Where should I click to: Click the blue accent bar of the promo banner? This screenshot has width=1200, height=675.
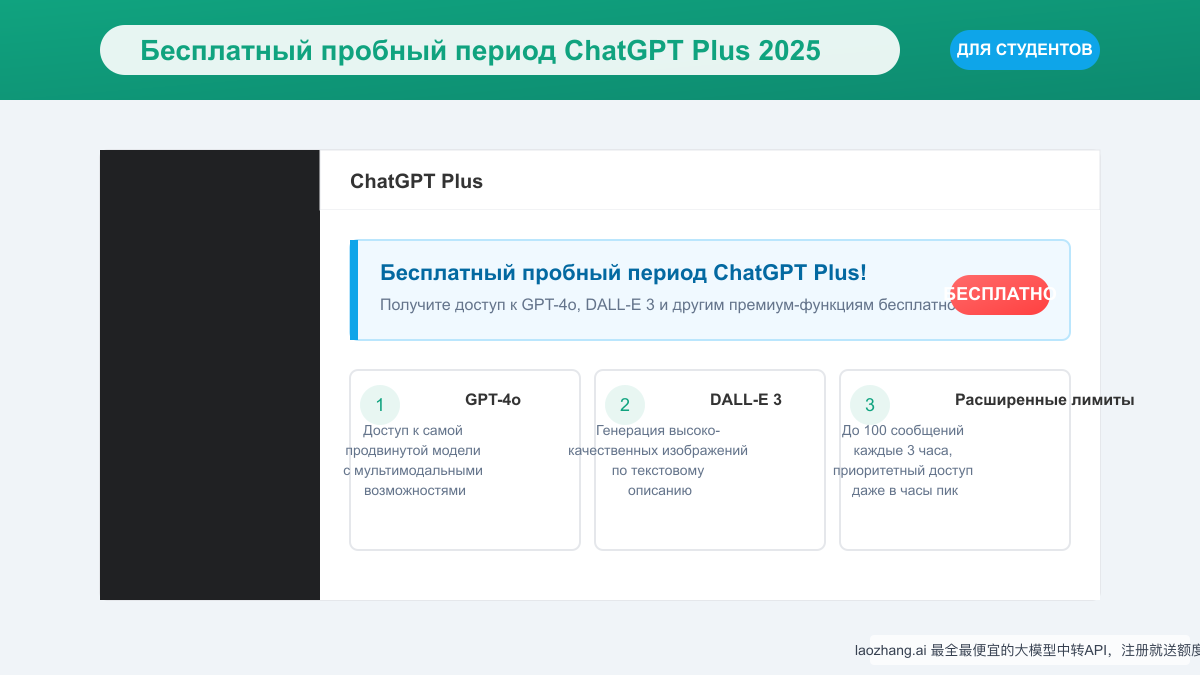pyautogui.click(x=353, y=290)
